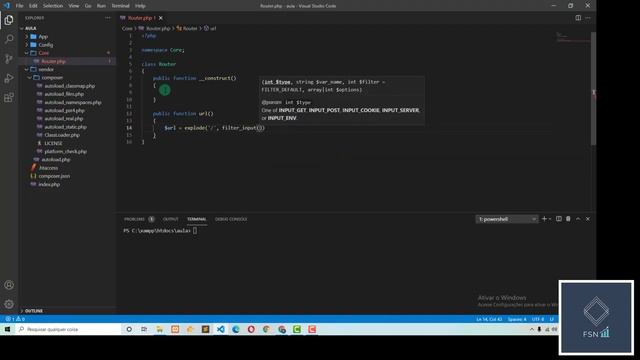Click the Core folder in the breadcrumb

[127, 29]
